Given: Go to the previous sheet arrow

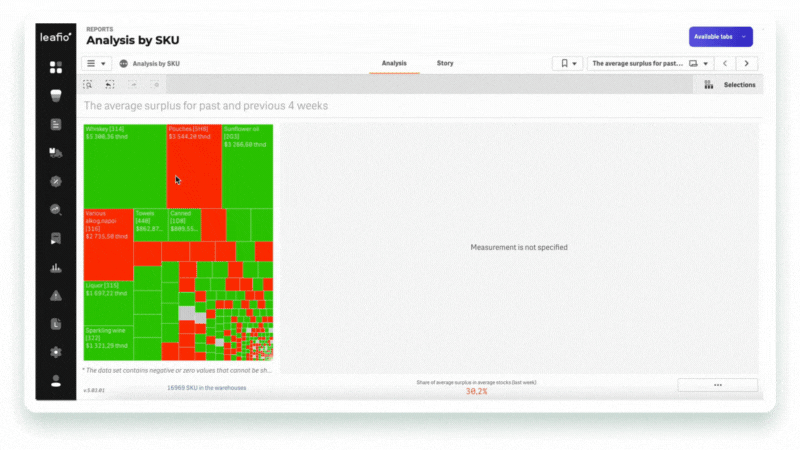Looking at the screenshot, I should point(725,63).
